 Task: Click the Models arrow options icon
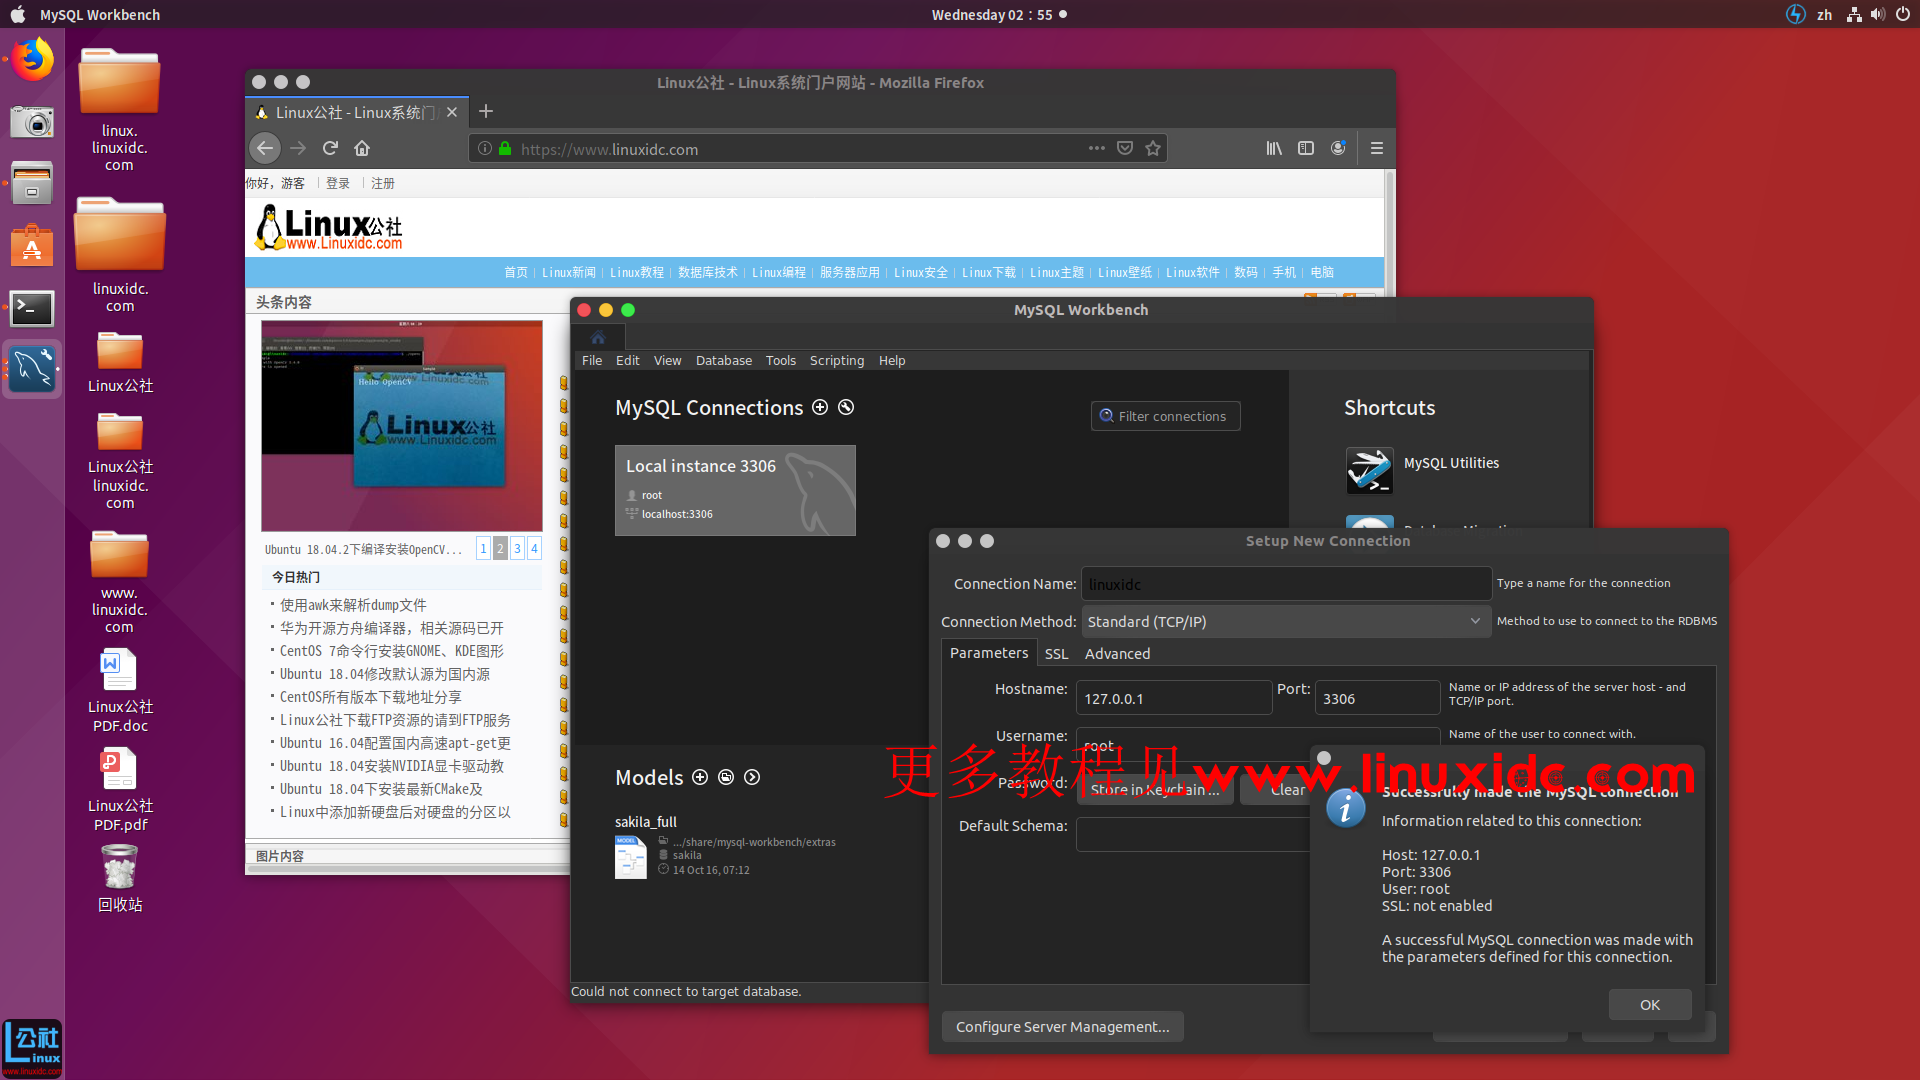(752, 777)
